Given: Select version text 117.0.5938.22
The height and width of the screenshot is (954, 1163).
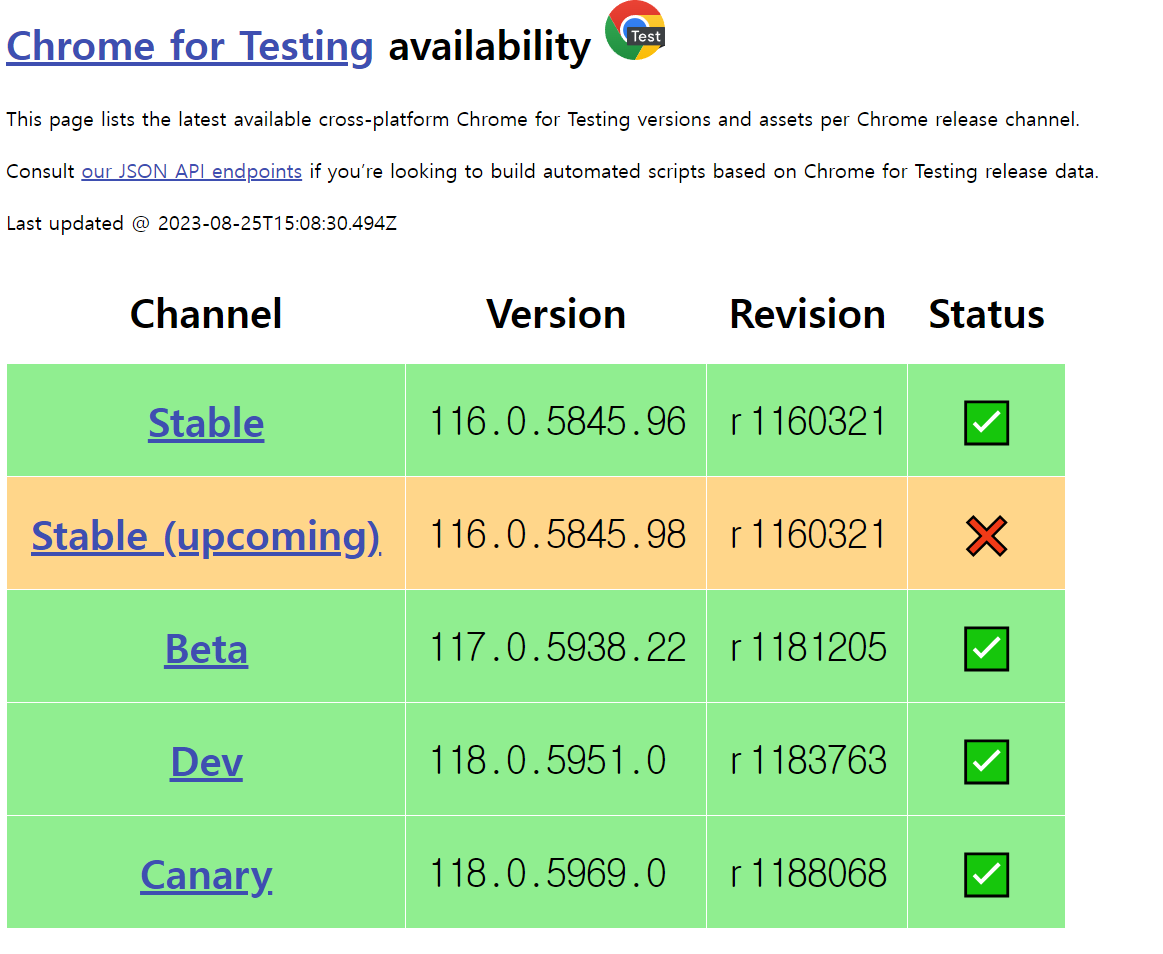Looking at the screenshot, I should [x=557, y=647].
